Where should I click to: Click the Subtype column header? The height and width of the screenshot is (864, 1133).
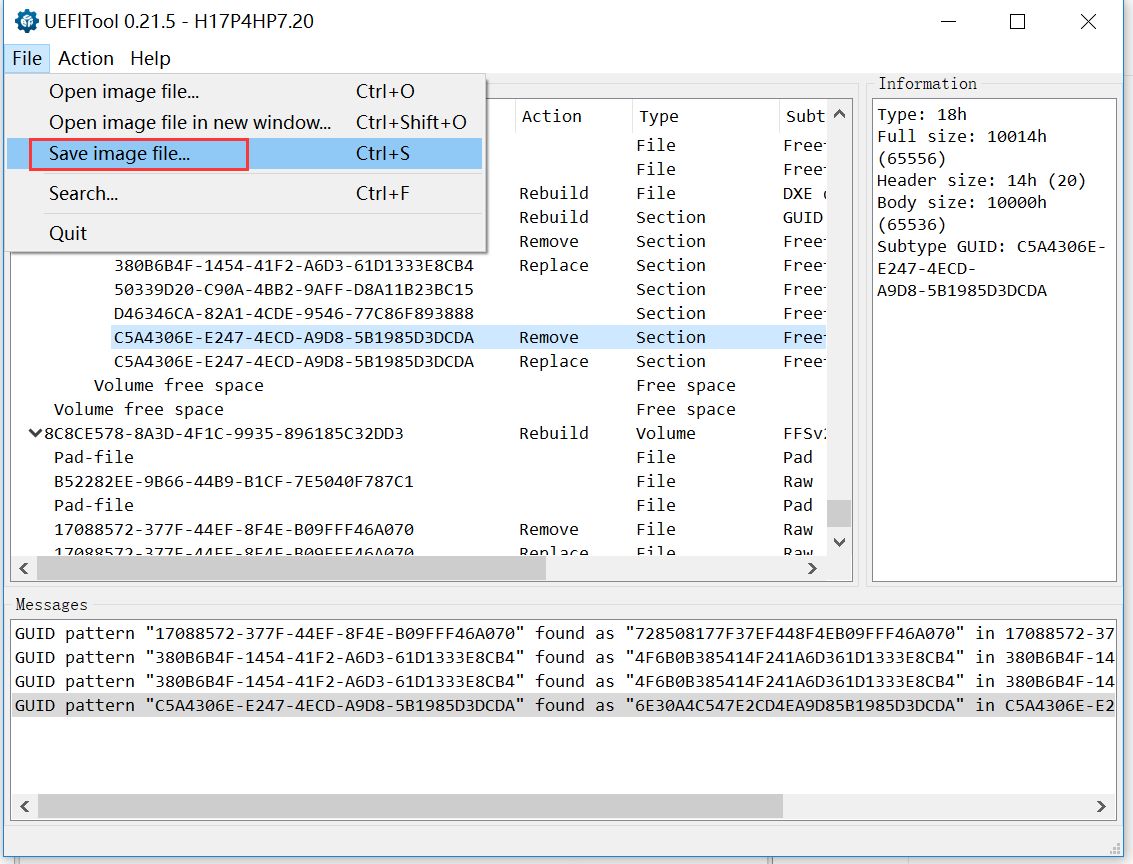(804, 116)
